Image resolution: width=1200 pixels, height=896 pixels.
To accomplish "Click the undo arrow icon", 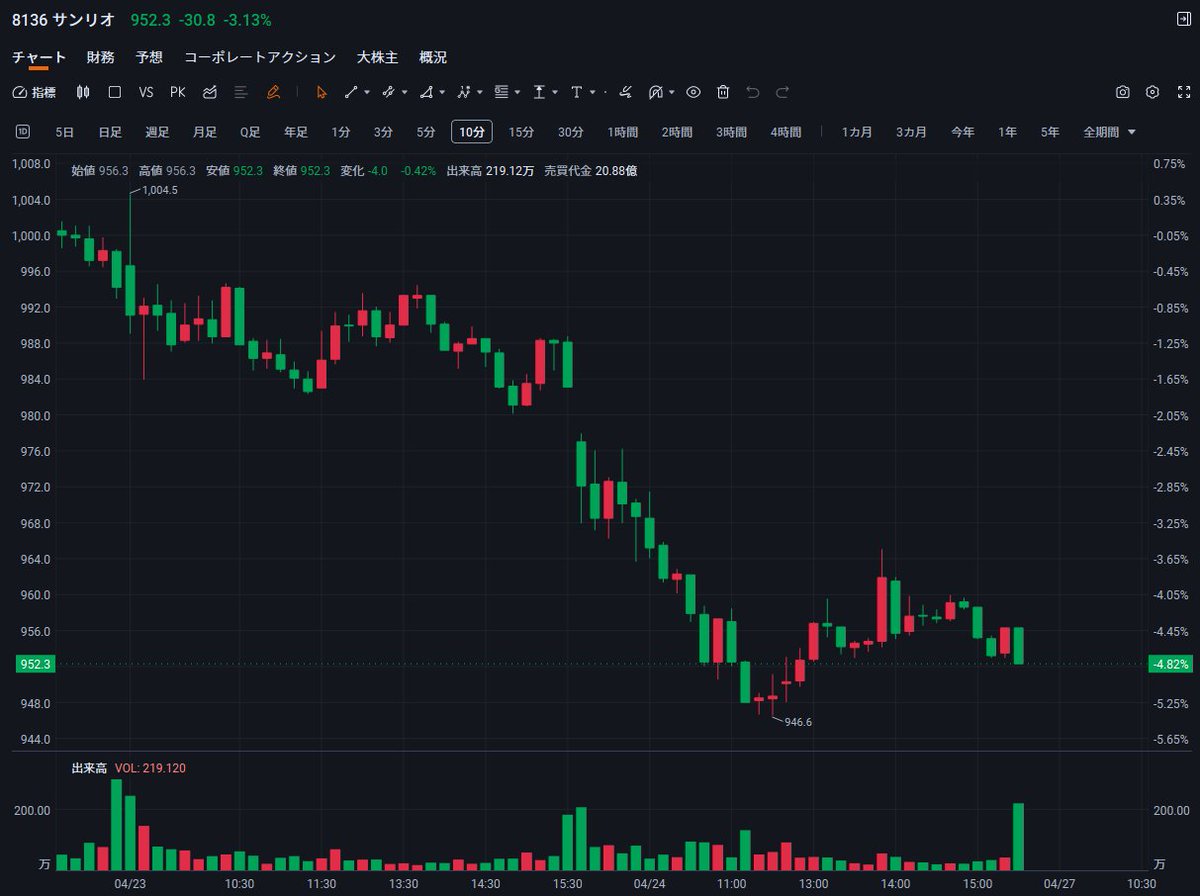I will tap(753, 92).
